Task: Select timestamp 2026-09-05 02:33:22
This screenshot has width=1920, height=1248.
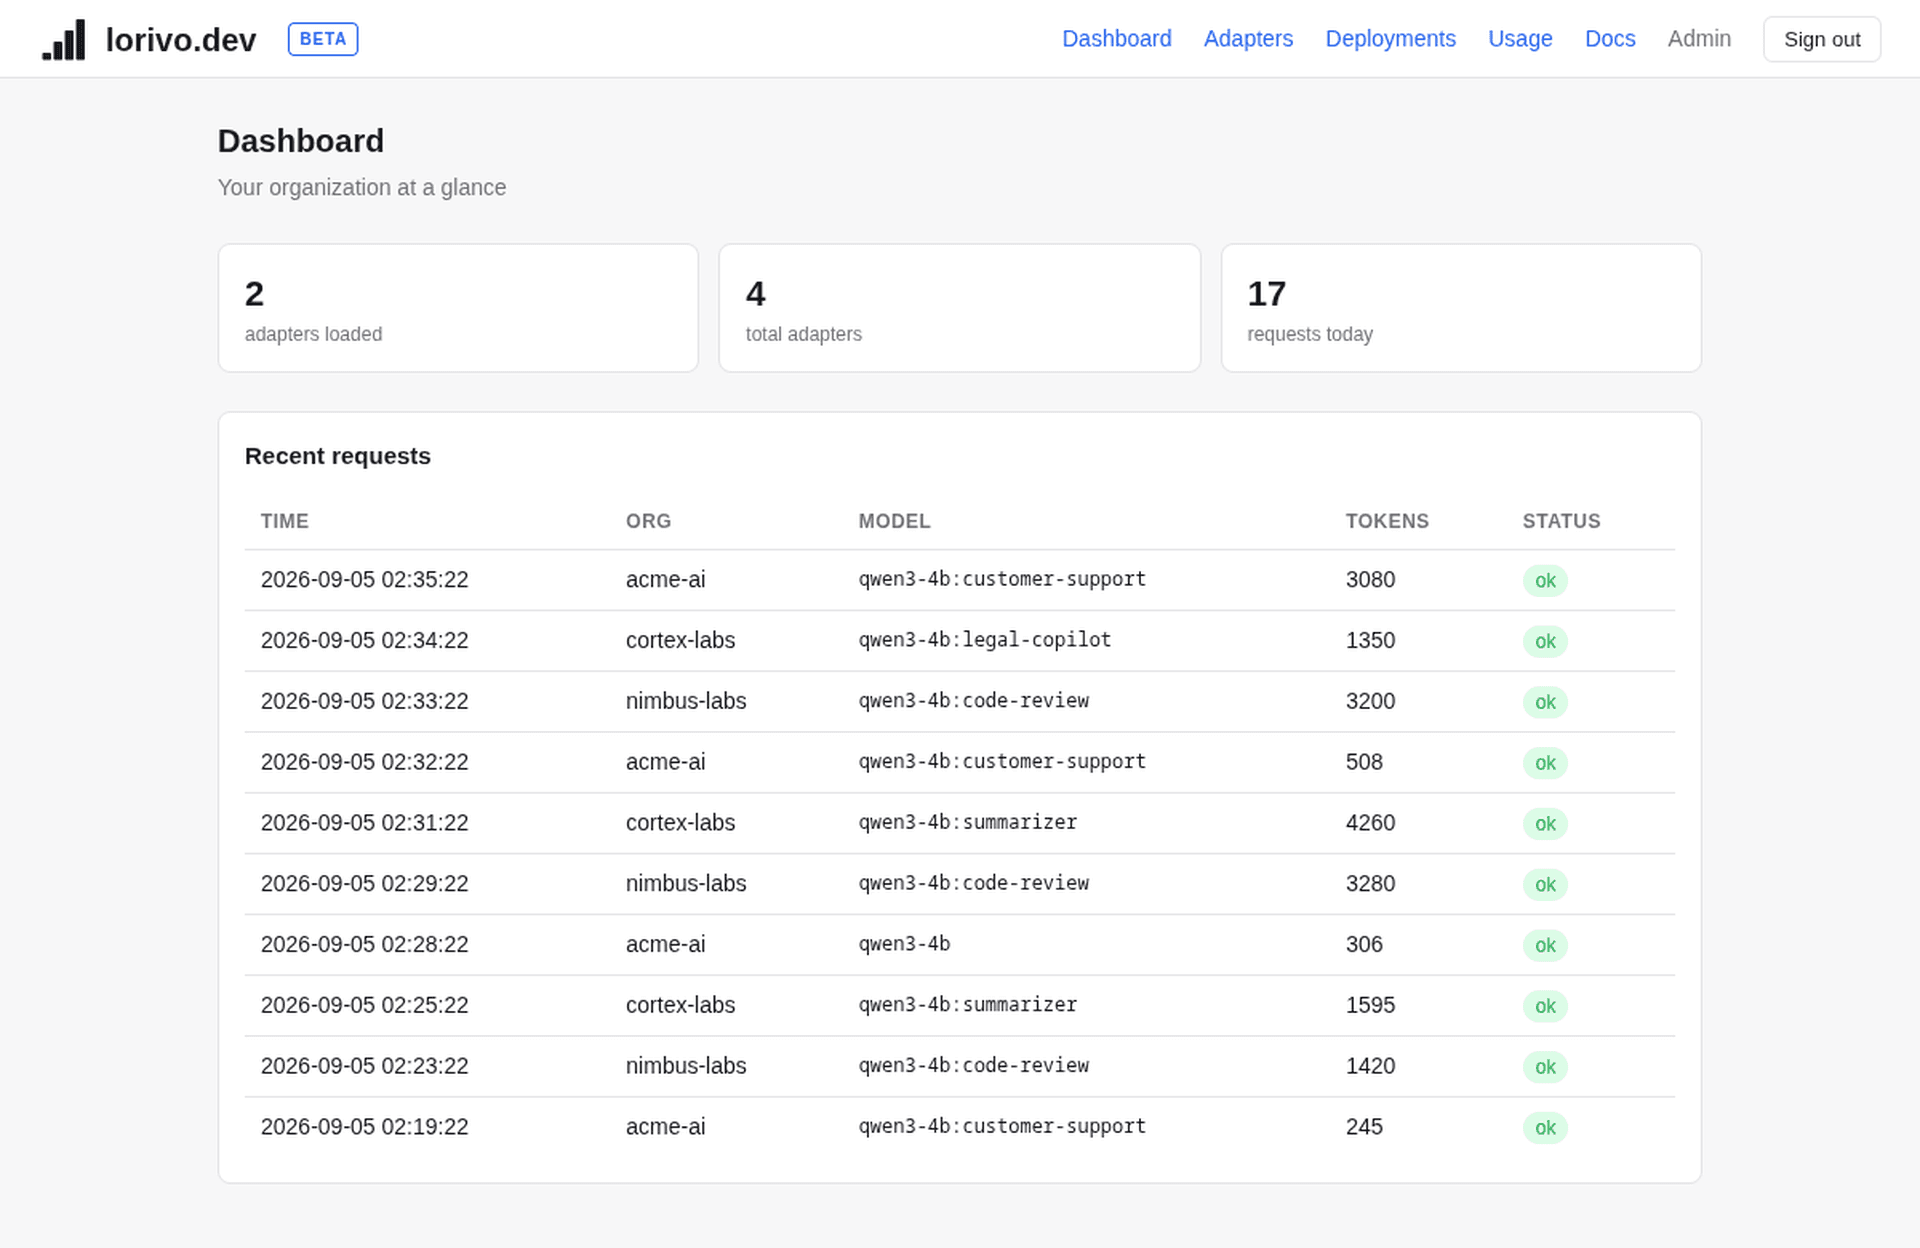Action: coord(364,702)
